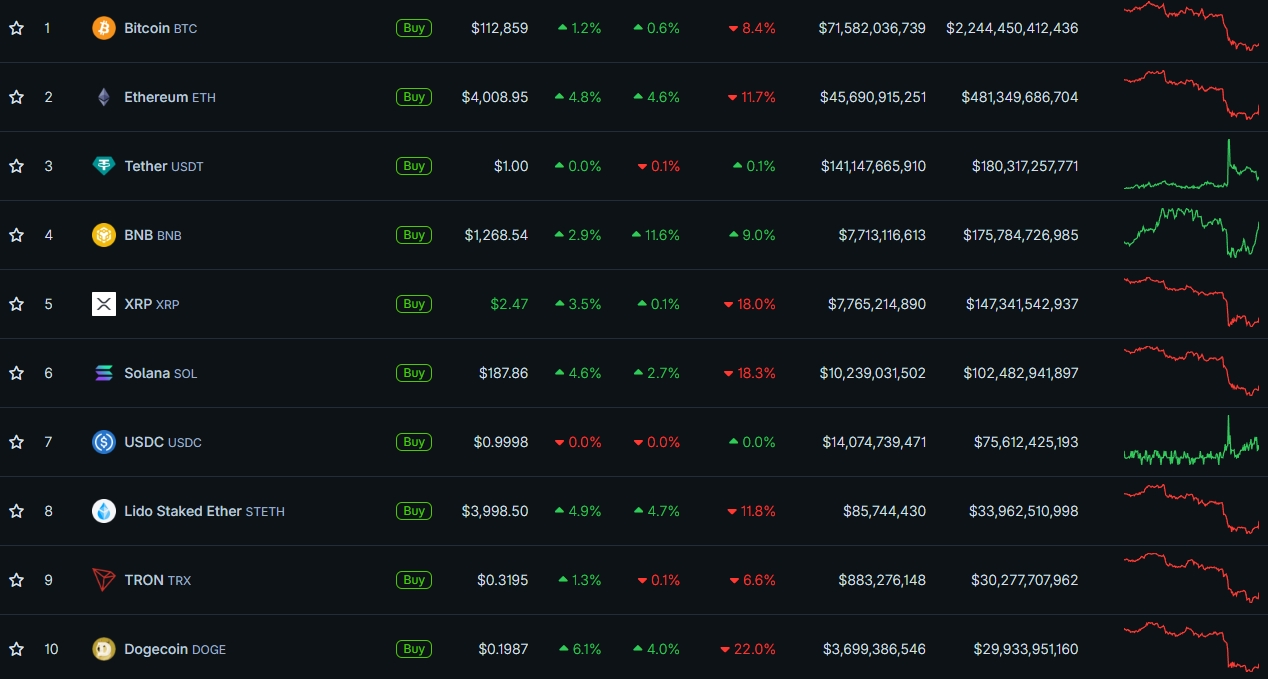Click the XRP logo icon

(x=104, y=304)
